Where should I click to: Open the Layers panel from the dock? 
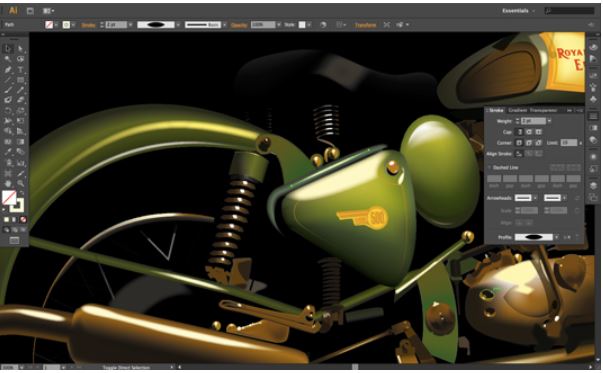tap(593, 185)
